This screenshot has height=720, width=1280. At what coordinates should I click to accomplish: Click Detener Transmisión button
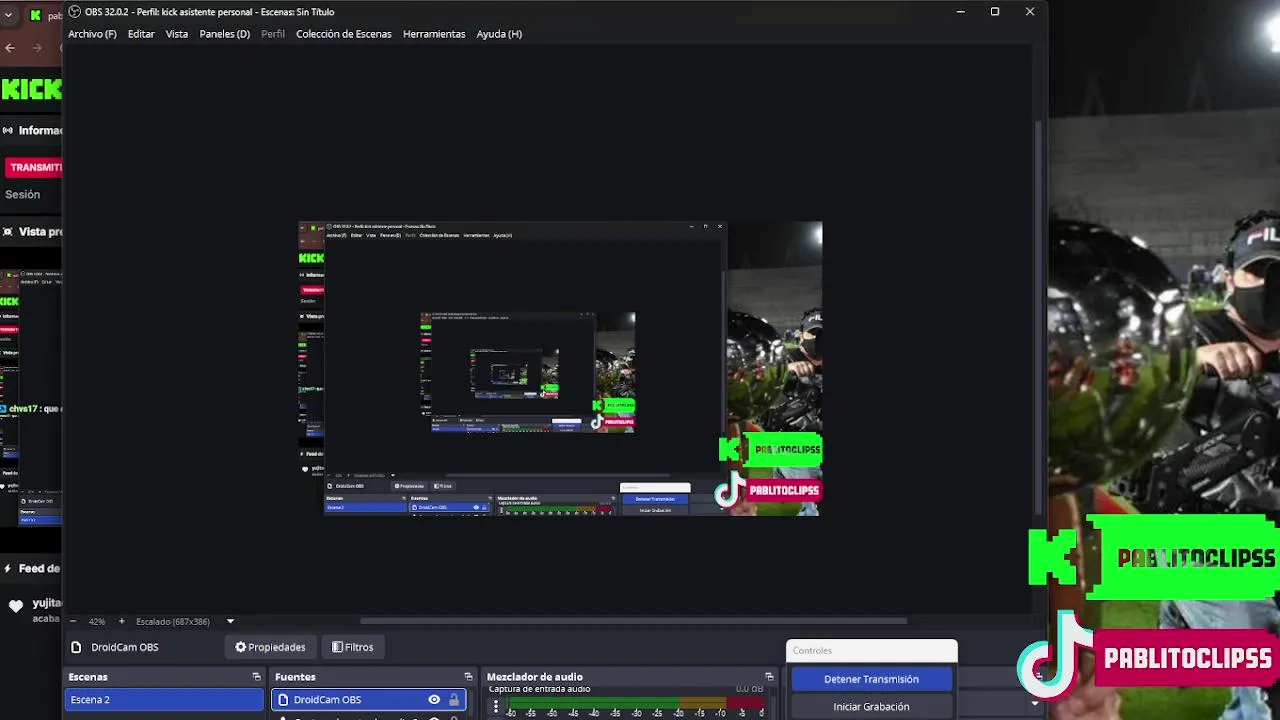[x=871, y=679]
